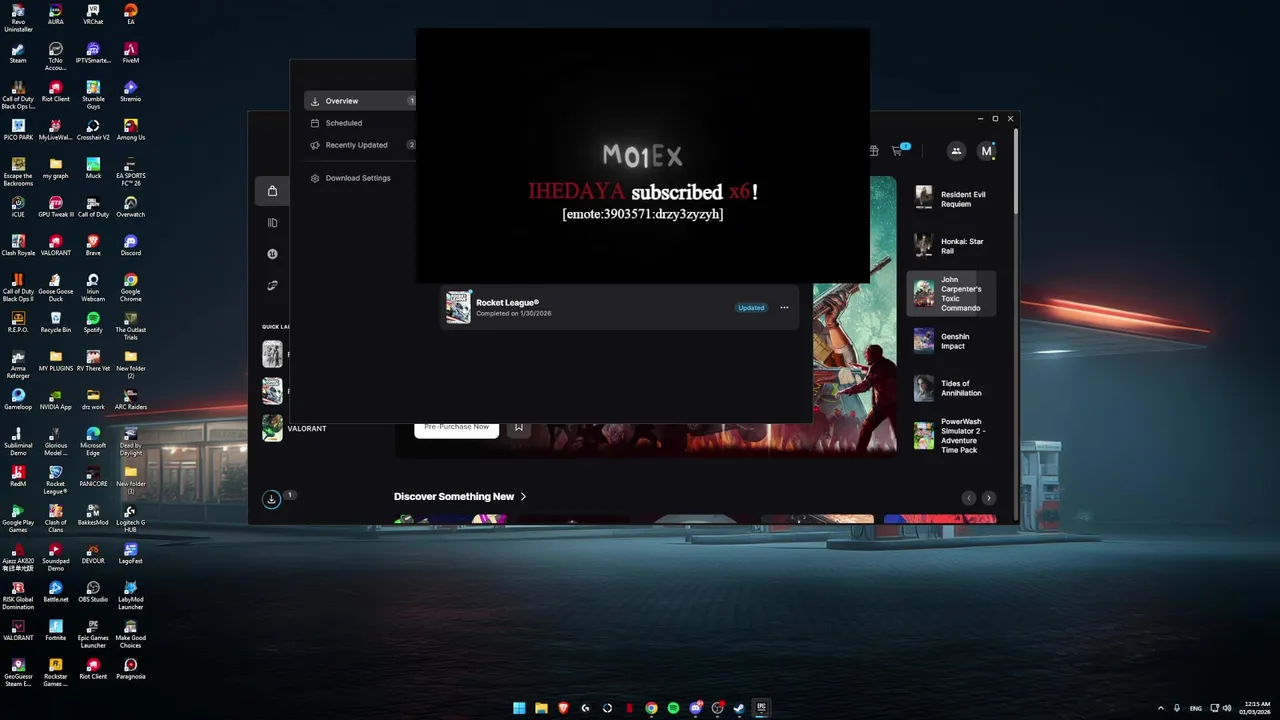
Task: Click the Microsoft Edge desktop icon
Action: pyautogui.click(x=93, y=442)
